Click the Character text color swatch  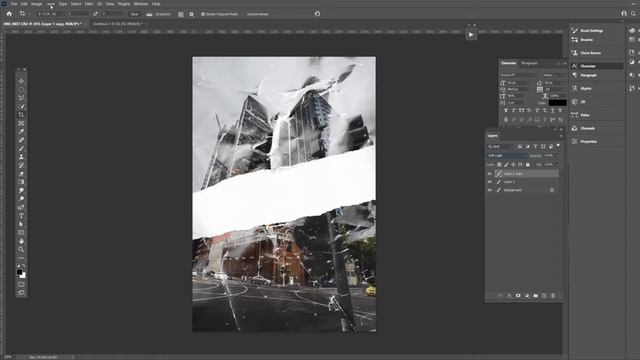pos(558,103)
